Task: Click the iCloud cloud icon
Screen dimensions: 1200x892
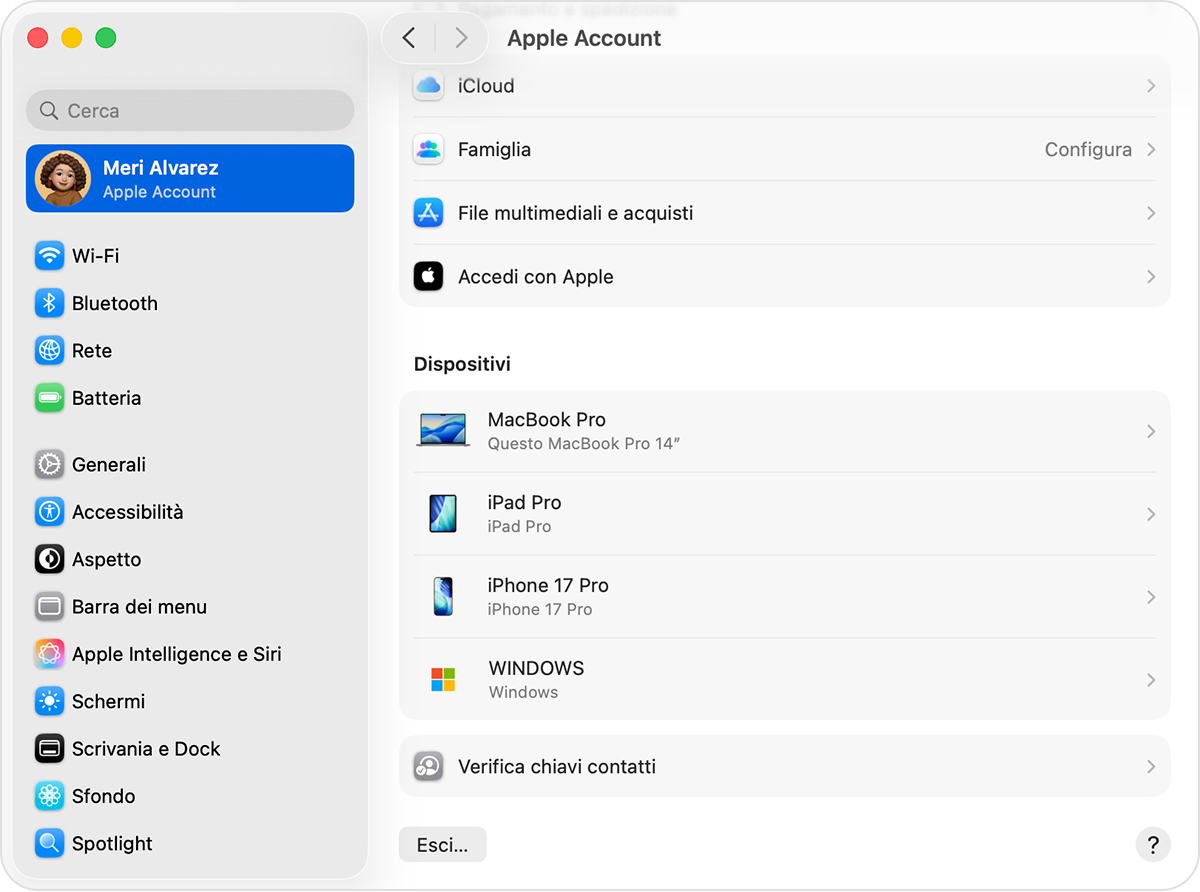Action: [x=428, y=85]
